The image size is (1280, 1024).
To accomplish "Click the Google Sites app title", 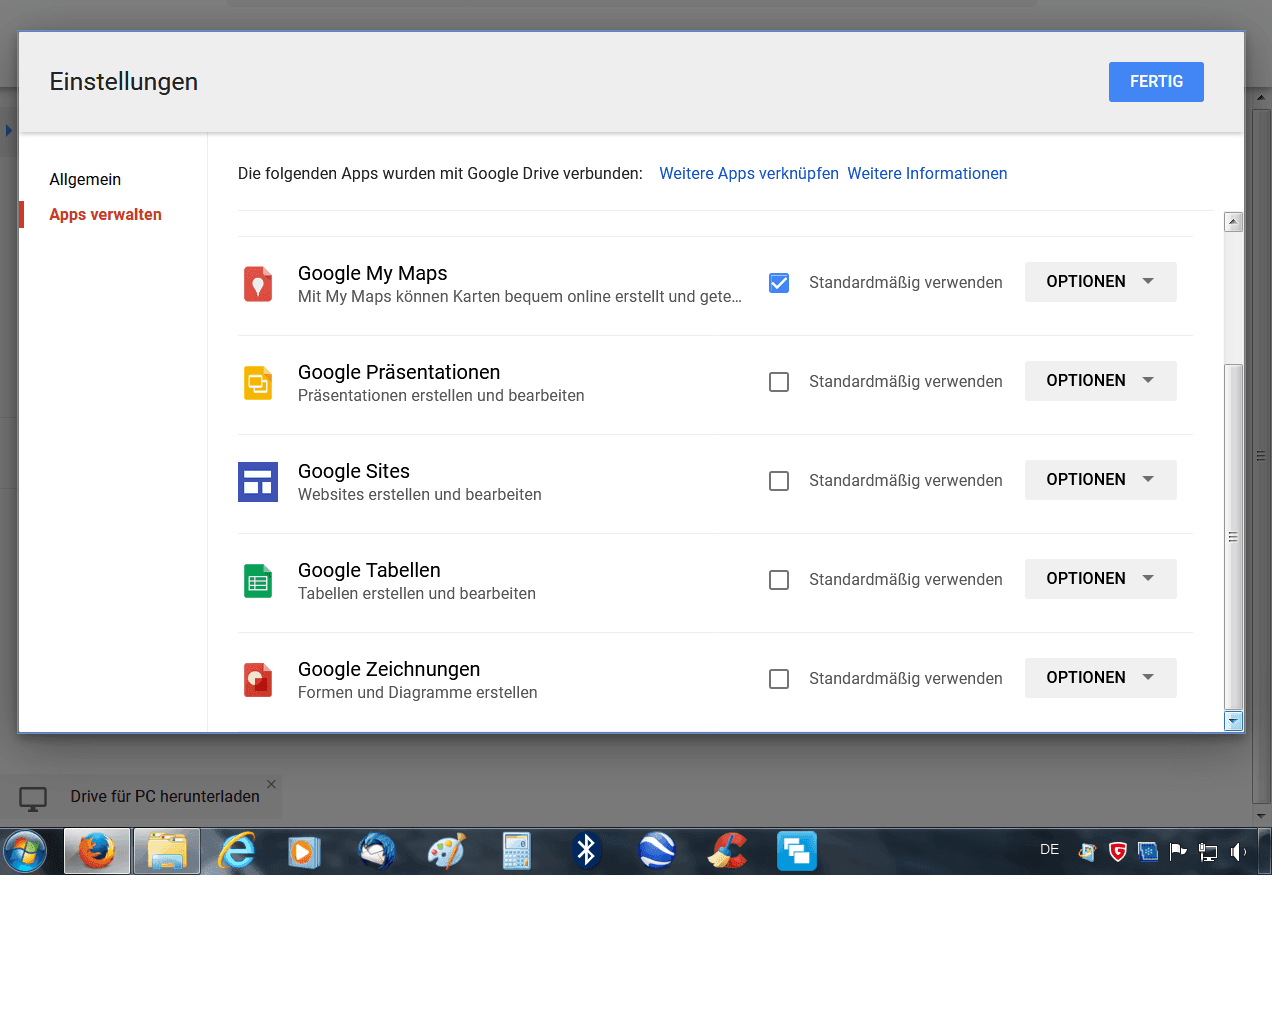I will point(354,472).
